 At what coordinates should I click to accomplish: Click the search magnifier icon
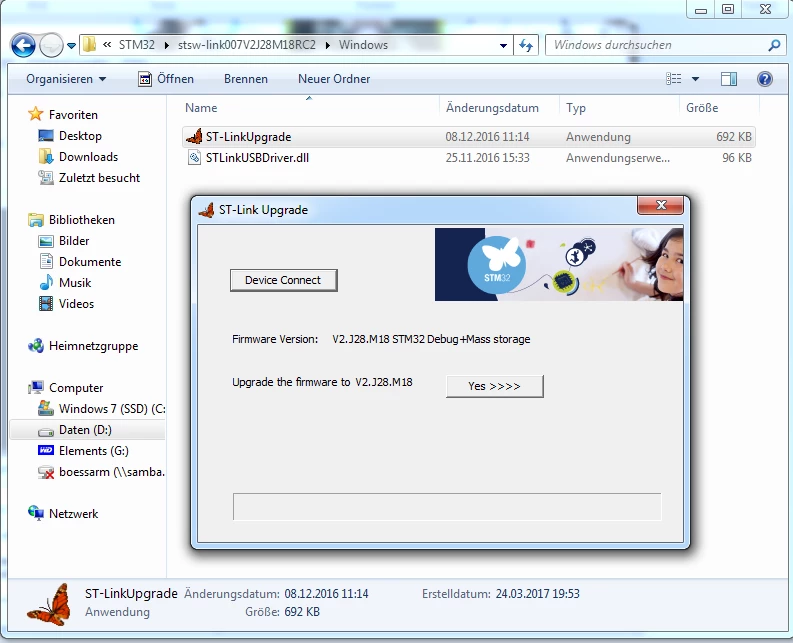pyautogui.click(x=774, y=46)
